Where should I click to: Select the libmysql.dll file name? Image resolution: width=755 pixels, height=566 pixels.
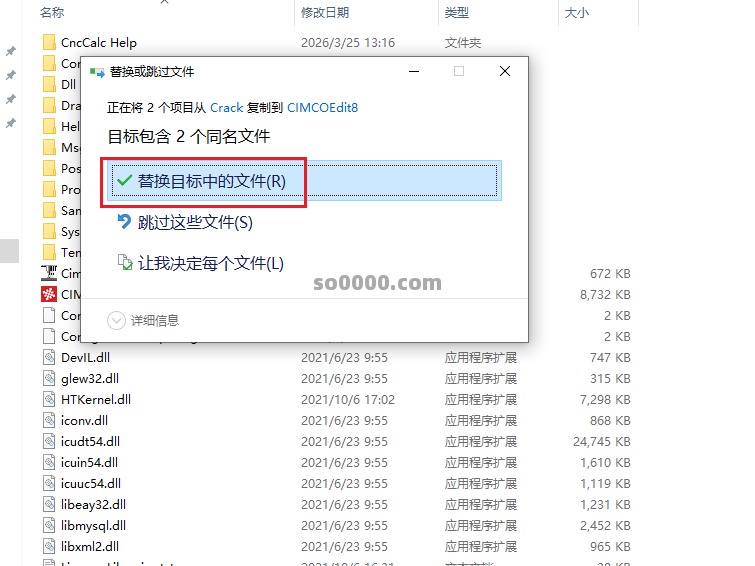(93, 526)
